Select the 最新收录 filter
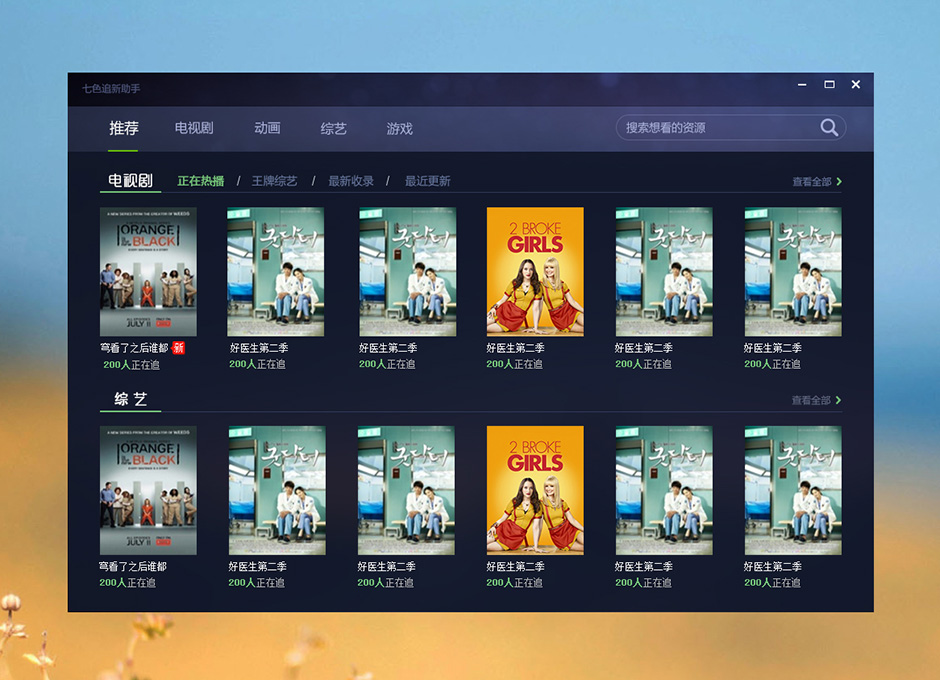940x680 pixels. click(351, 181)
